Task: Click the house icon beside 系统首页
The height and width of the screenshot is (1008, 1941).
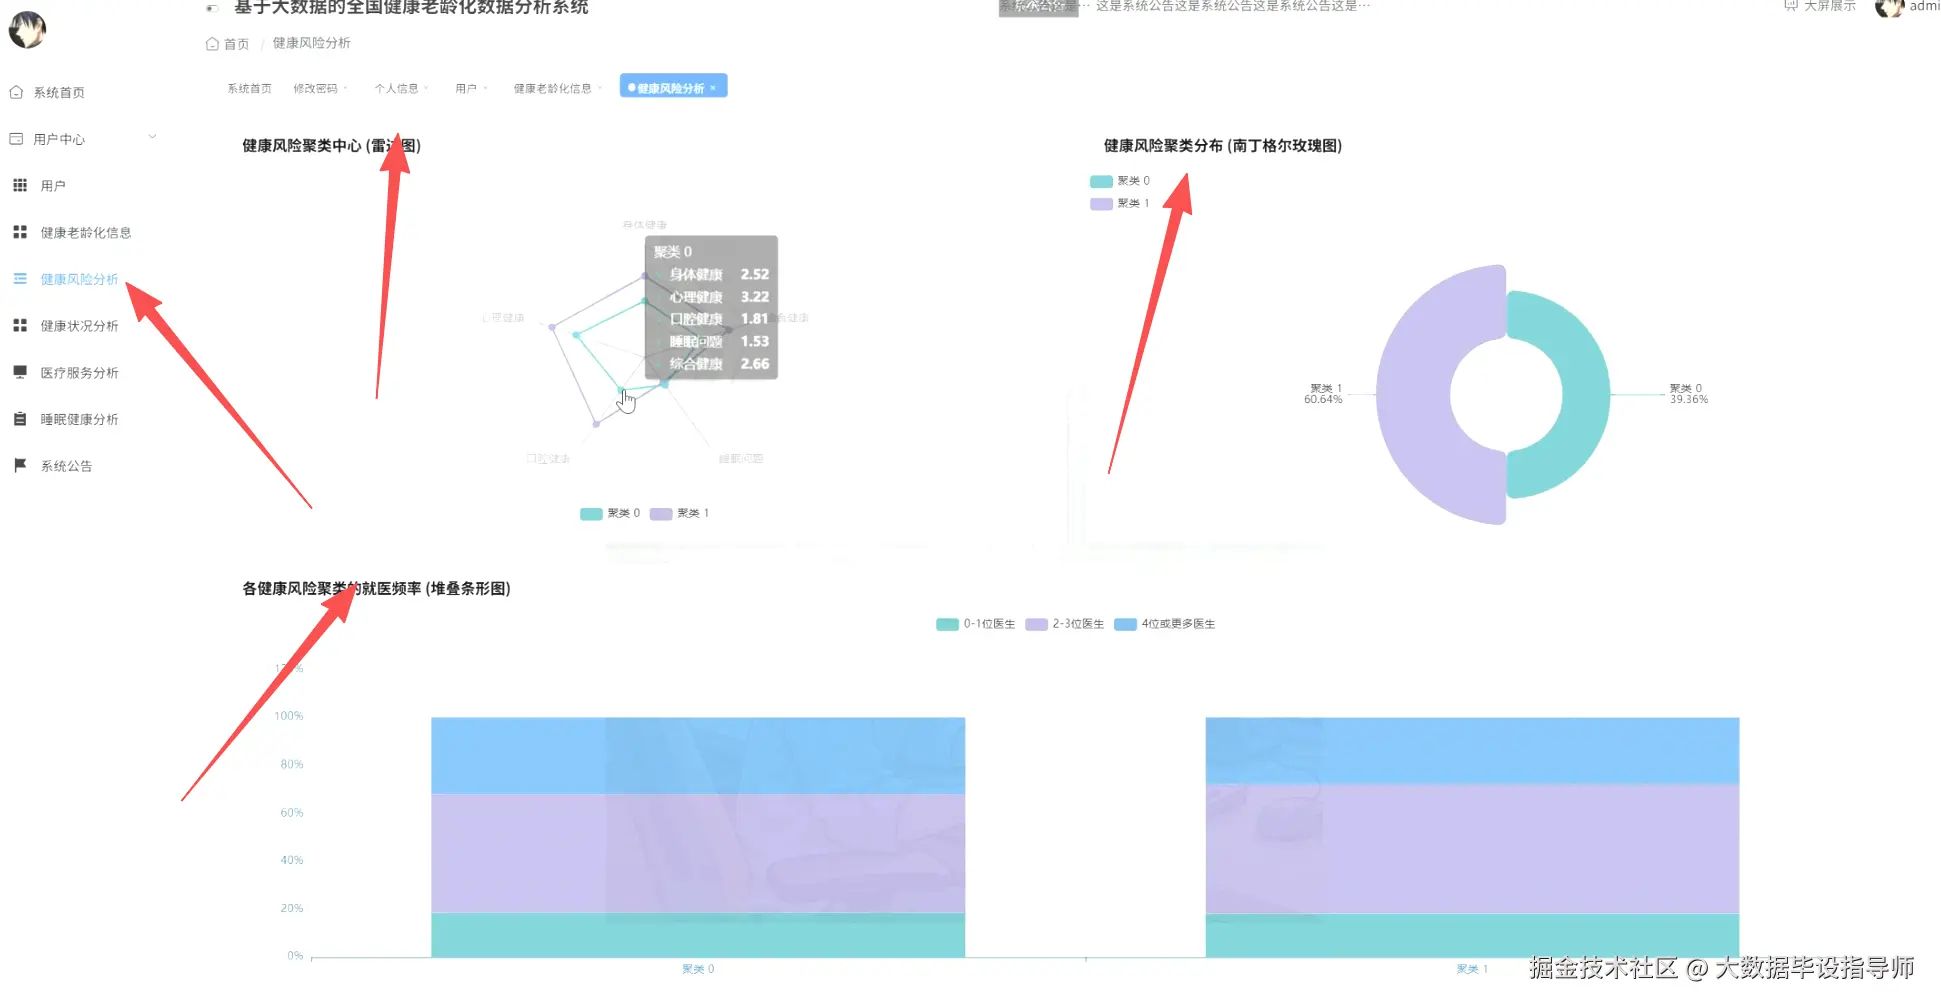Action: 16,92
